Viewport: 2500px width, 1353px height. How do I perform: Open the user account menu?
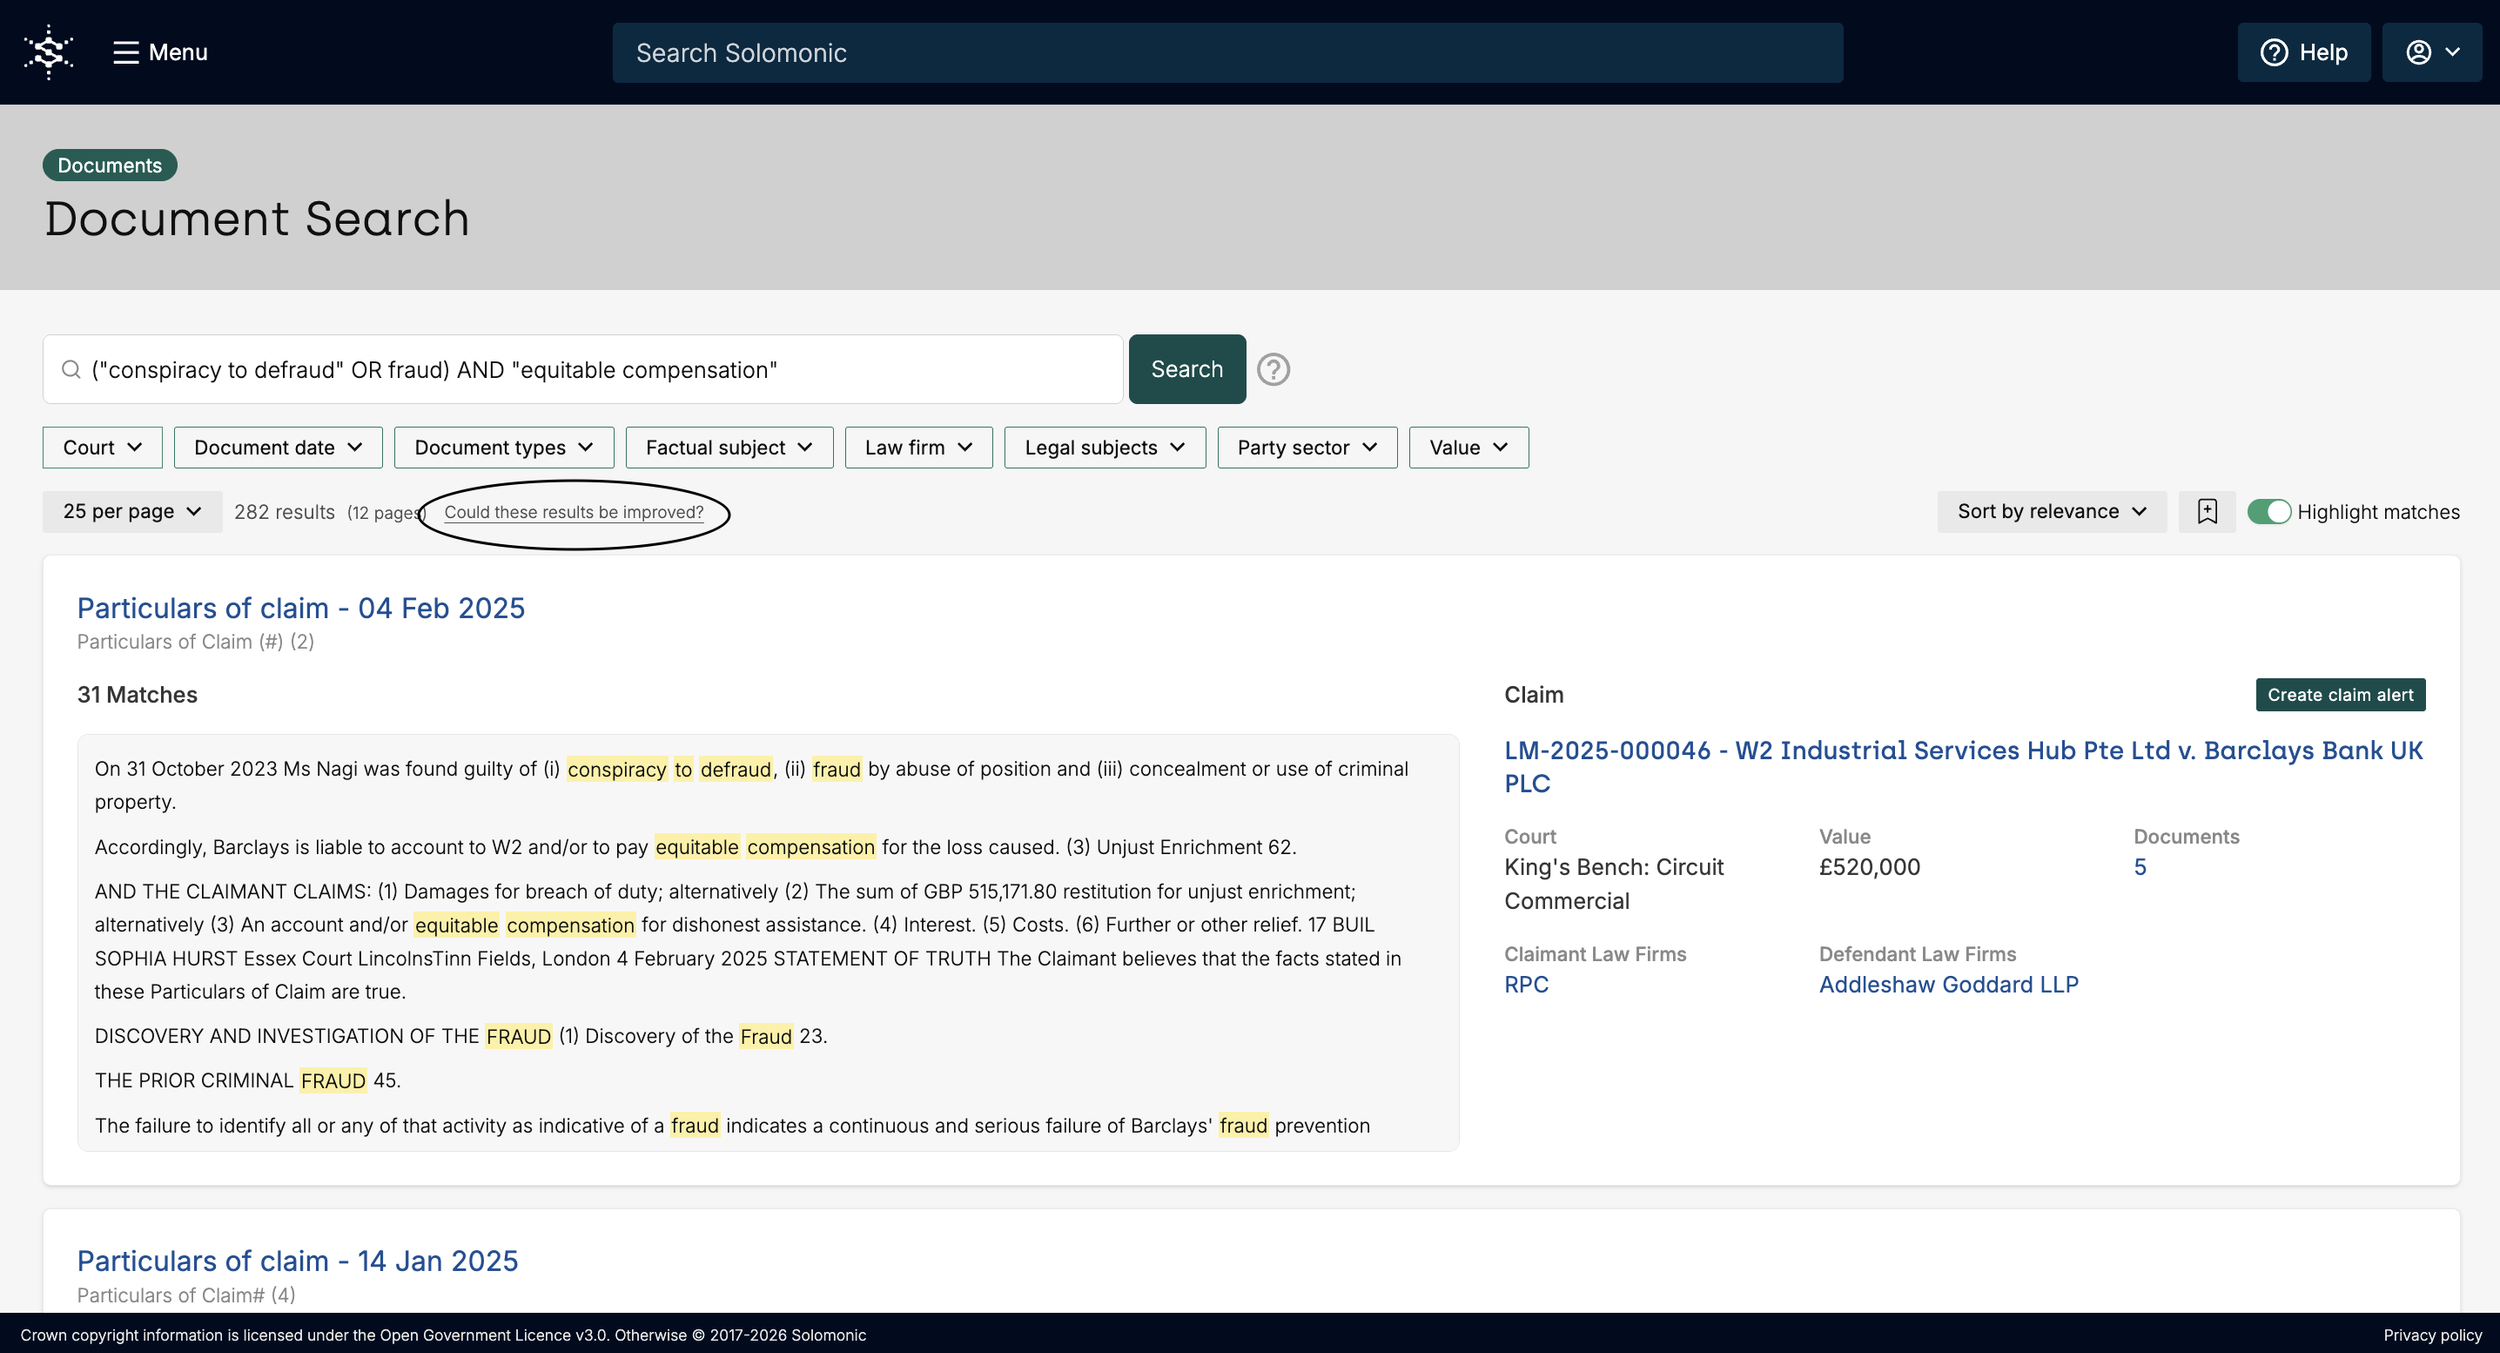click(2431, 52)
